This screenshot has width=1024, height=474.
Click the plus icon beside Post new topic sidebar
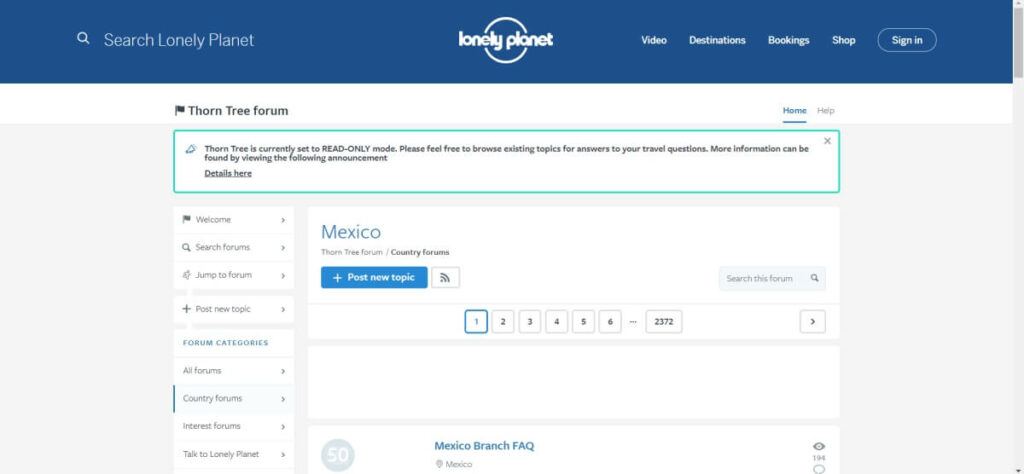(x=187, y=309)
